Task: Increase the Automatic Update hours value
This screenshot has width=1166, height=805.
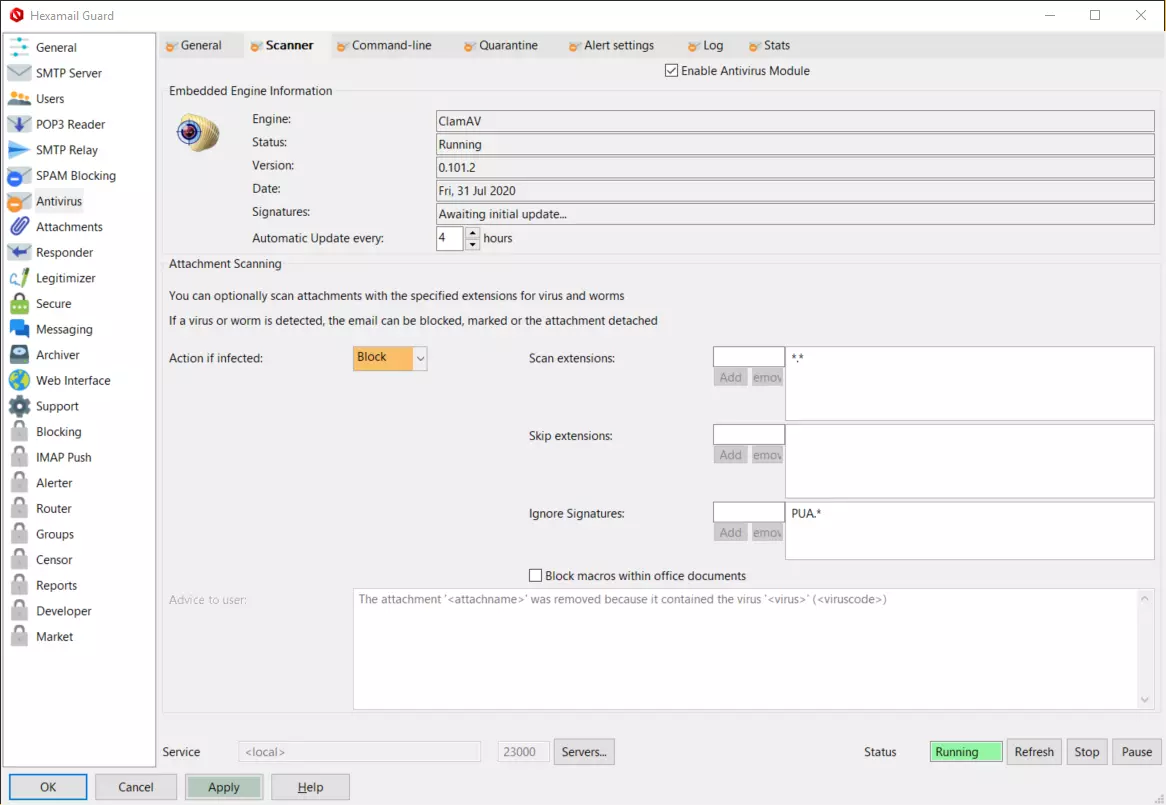Action: pos(472,233)
